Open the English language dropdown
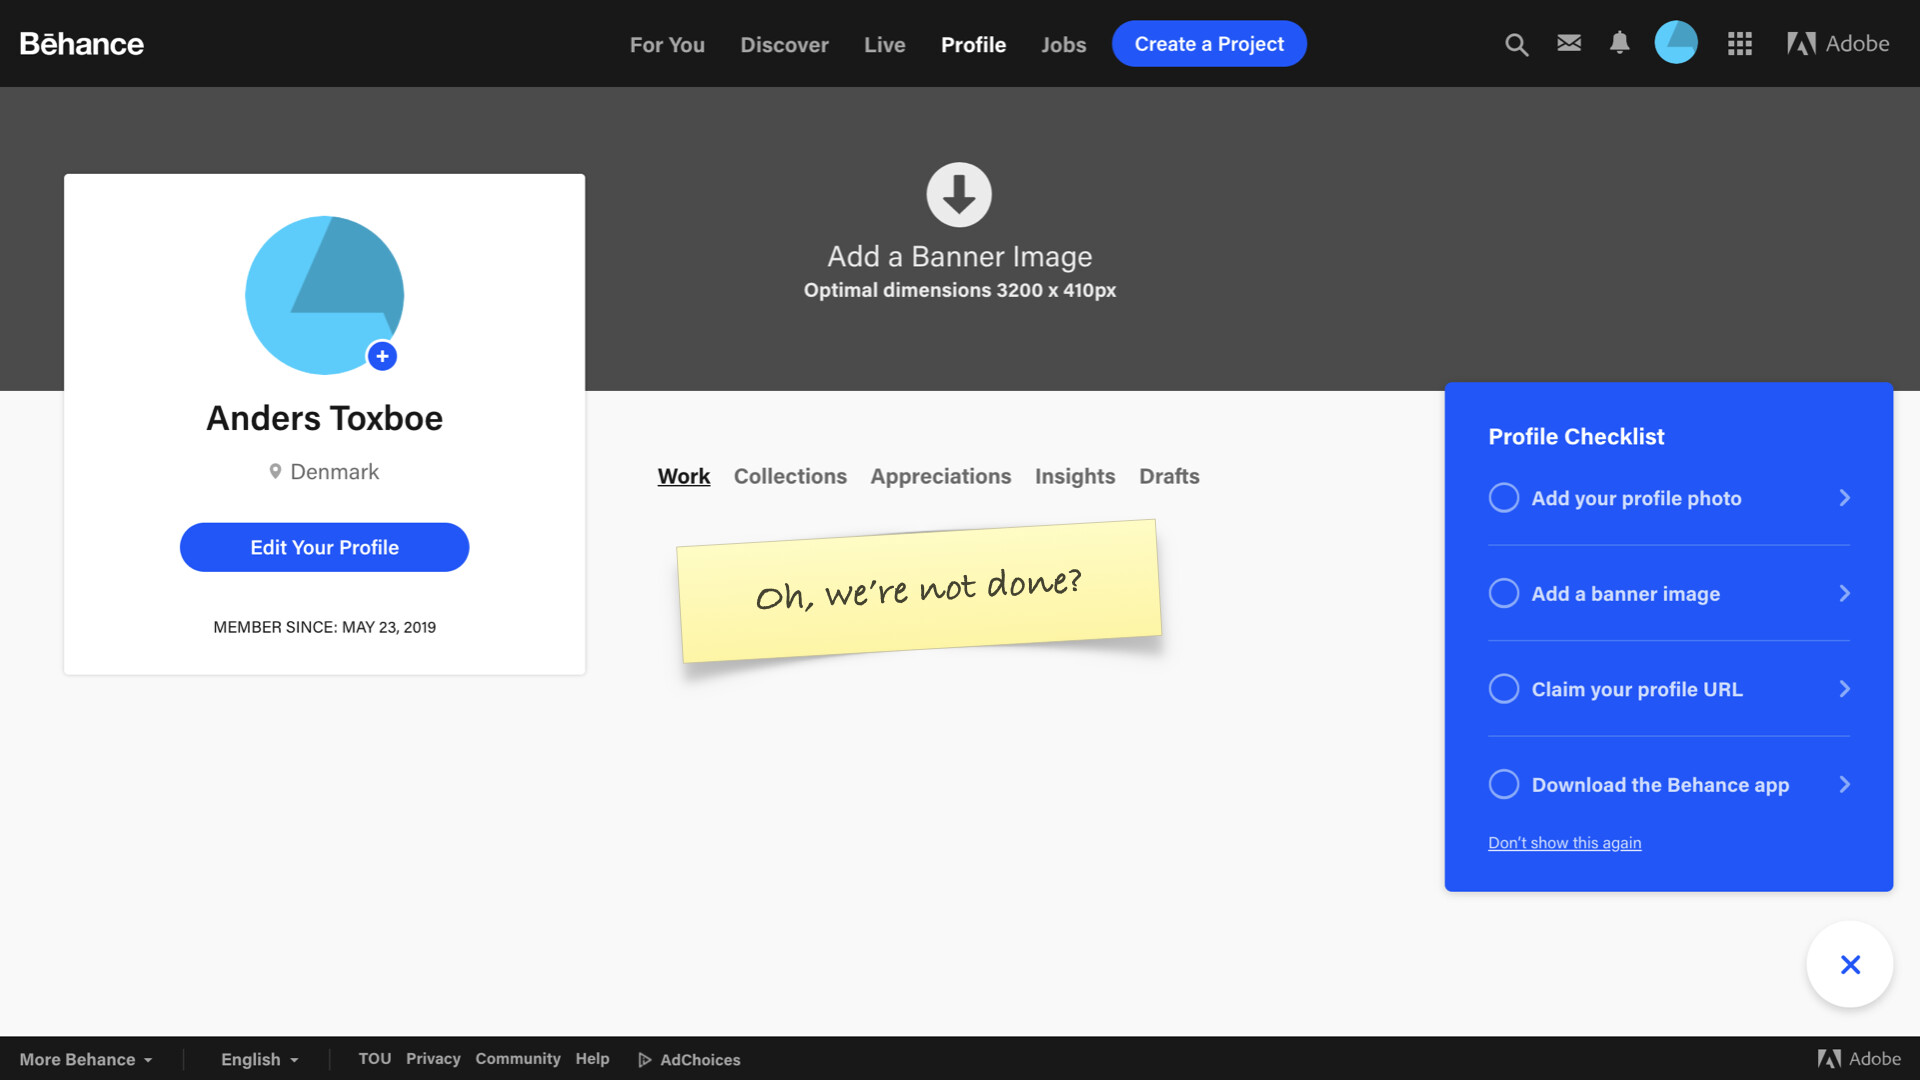This screenshot has height=1080, width=1920. click(x=259, y=1059)
